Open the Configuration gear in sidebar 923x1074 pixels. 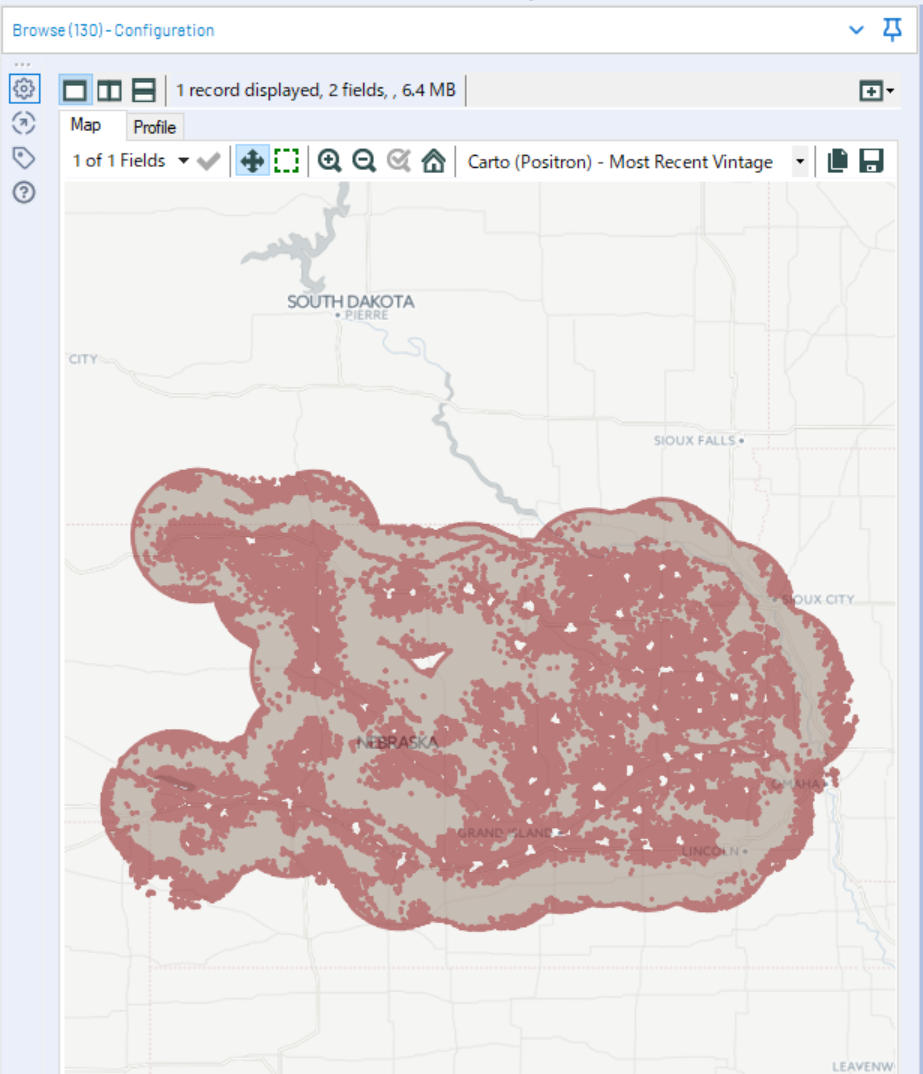(24, 89)
